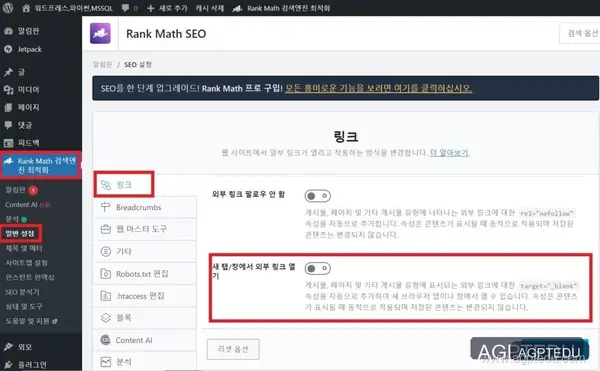Click the WordPress logo icon
This screenshot has width=600, height=371.
[8, 8]
